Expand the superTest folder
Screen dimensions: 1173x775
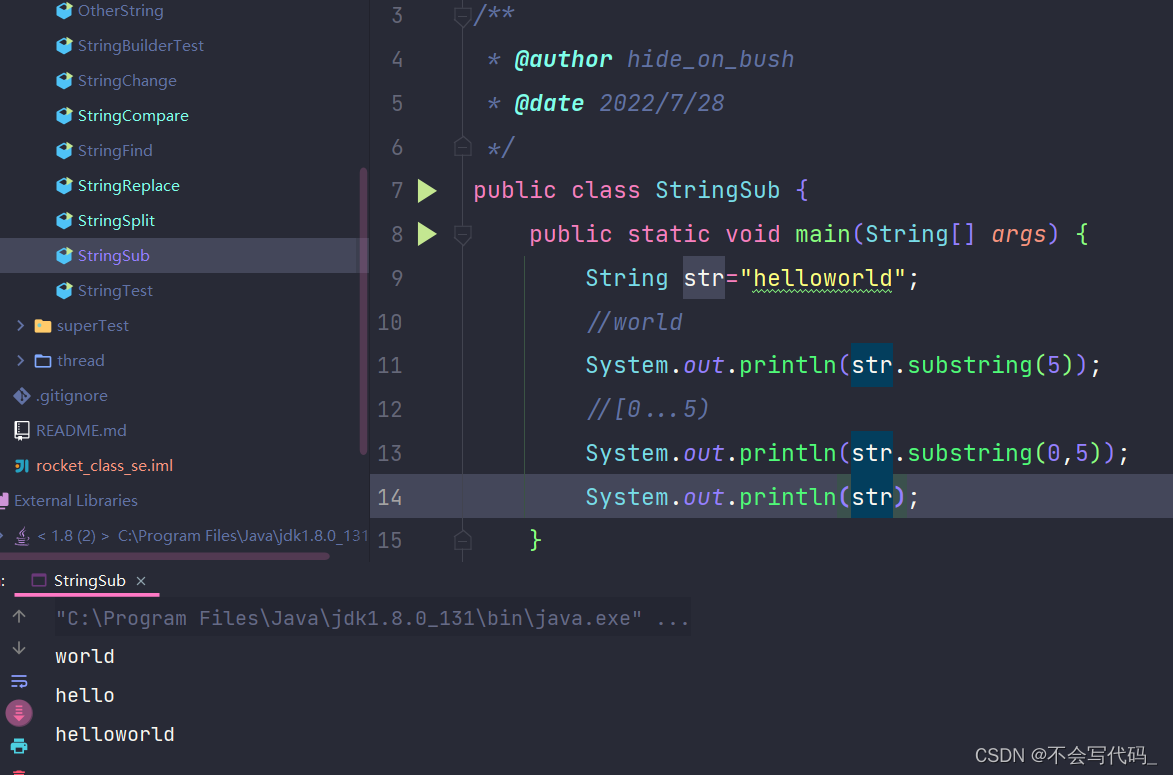(20, 325)
